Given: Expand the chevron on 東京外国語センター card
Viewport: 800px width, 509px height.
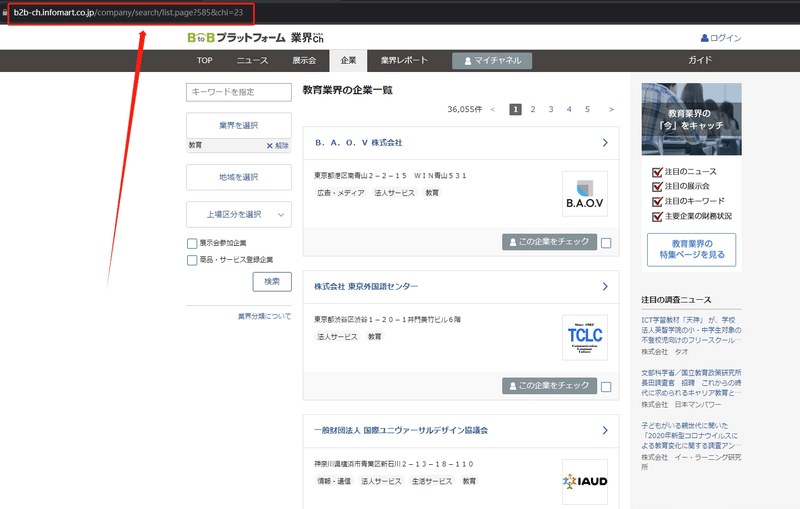Looking at the screenshot, I should pos(605,287).
